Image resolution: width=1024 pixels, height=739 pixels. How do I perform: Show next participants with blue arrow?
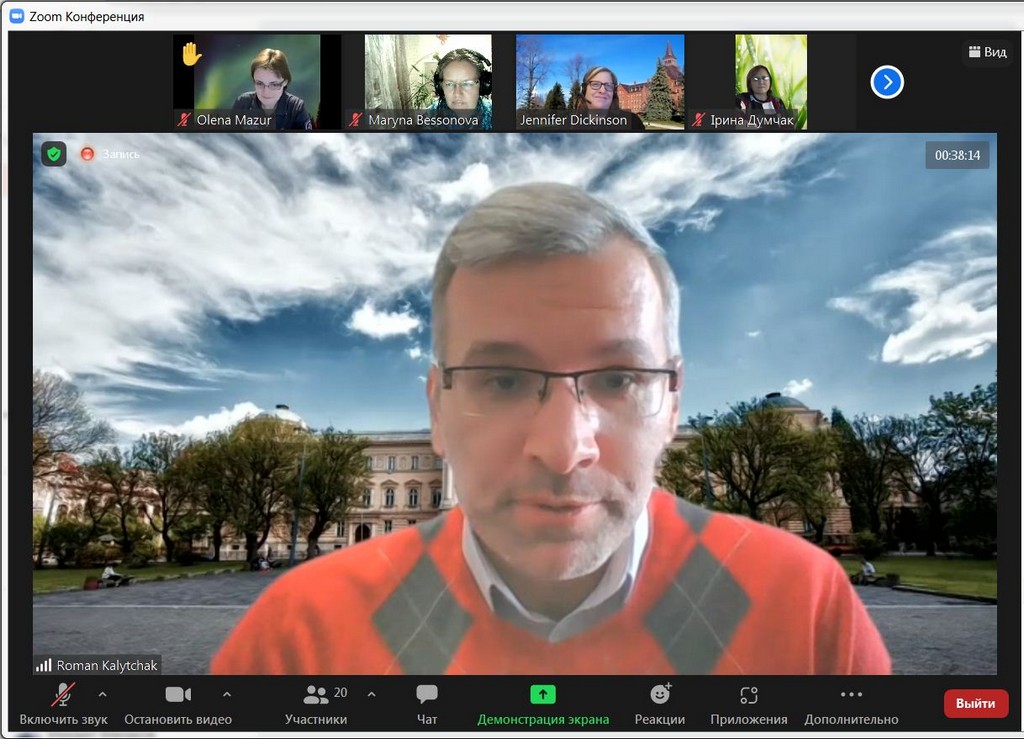coord(887,82)
